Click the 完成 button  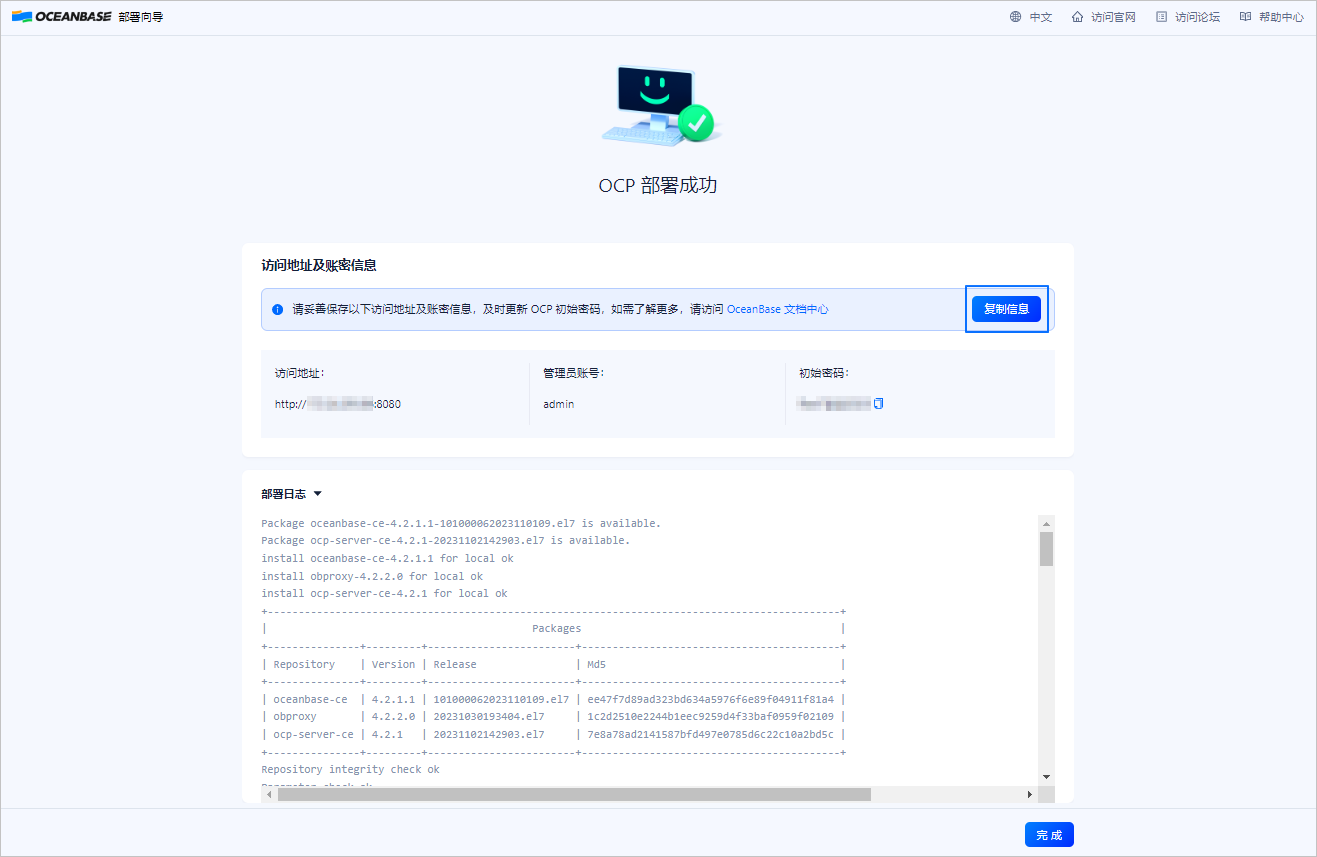(1049, 835)
